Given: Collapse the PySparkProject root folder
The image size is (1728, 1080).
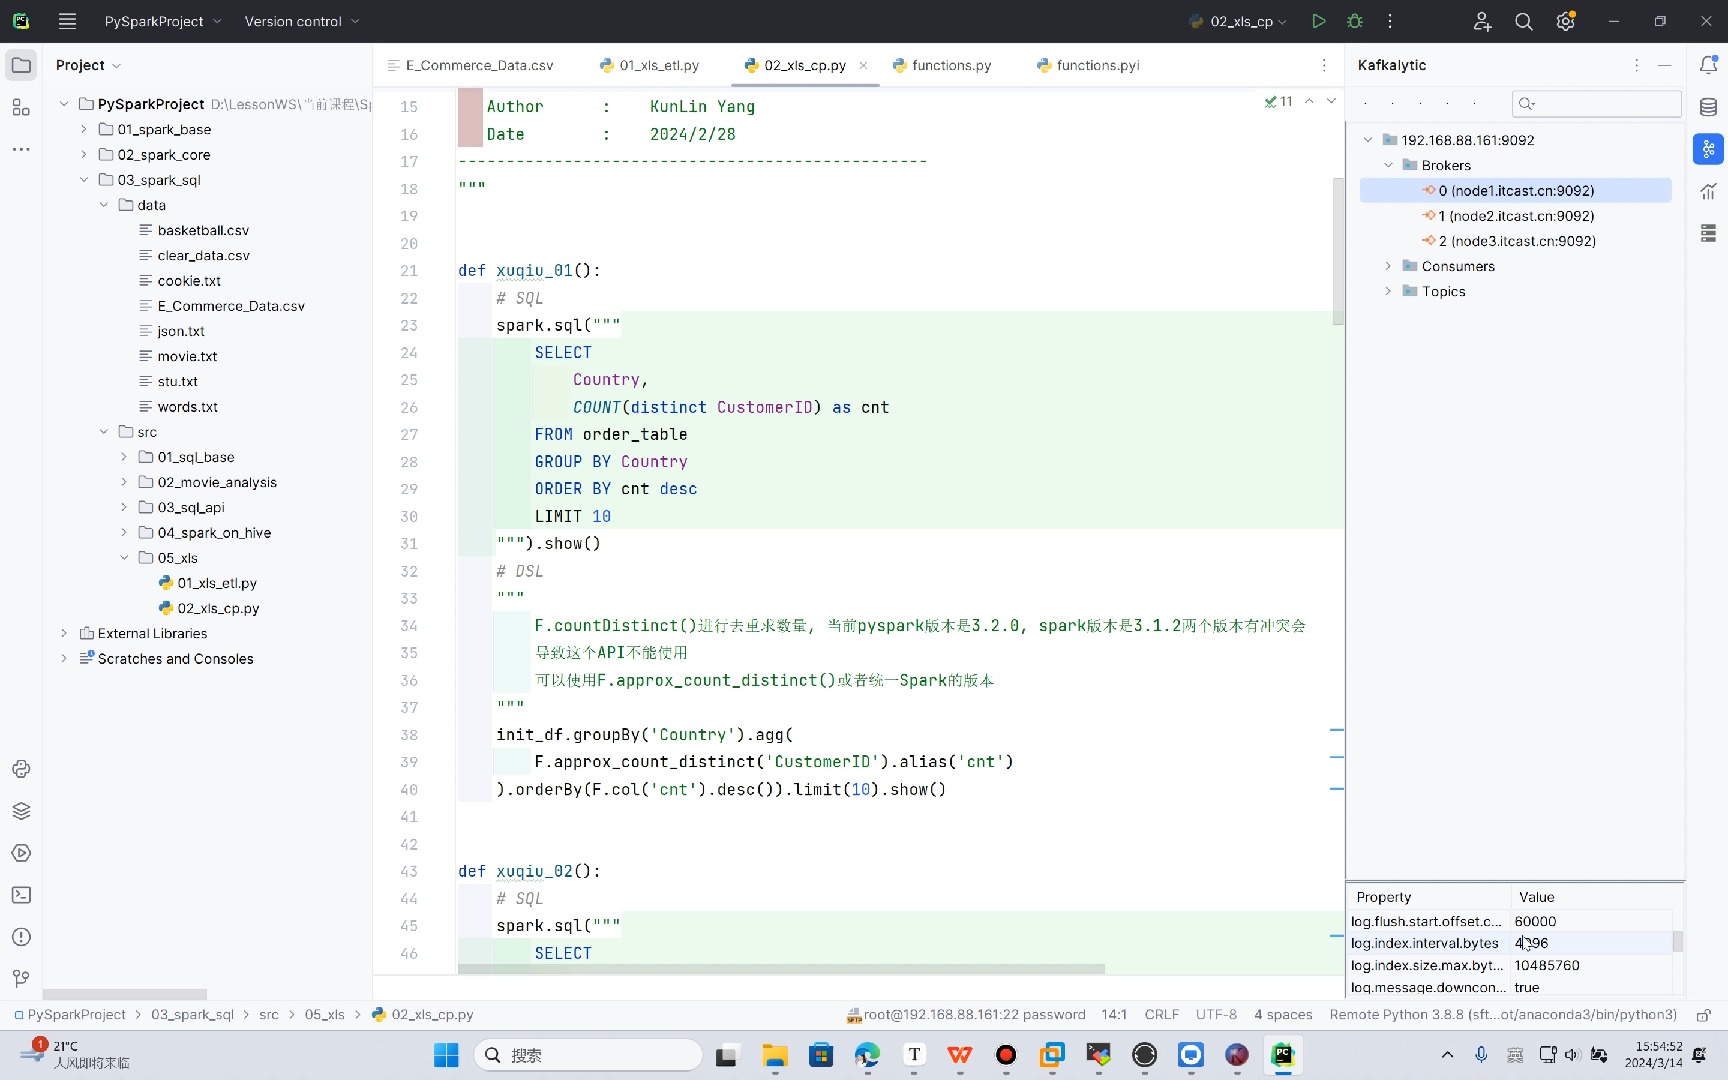Looking at the screenshot, I should pos(64,104).
